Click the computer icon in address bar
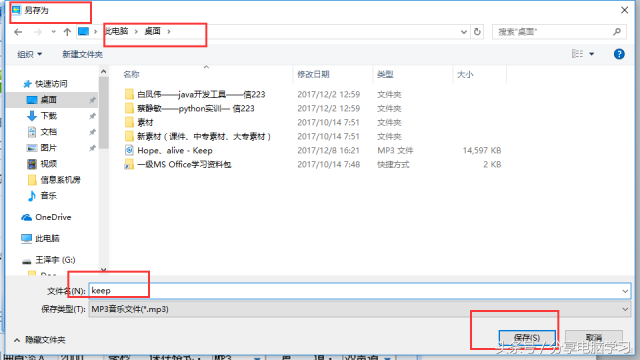Viewport: 640px width, 360px height. click(83, 31)
